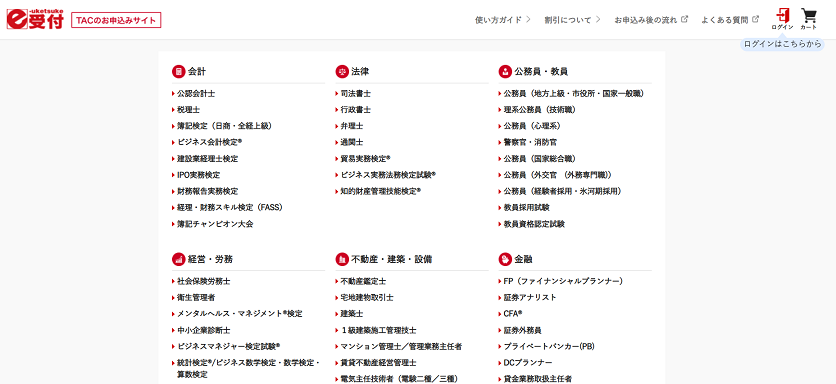Click the 公務員・教員 category icon

tap(505, 71)
